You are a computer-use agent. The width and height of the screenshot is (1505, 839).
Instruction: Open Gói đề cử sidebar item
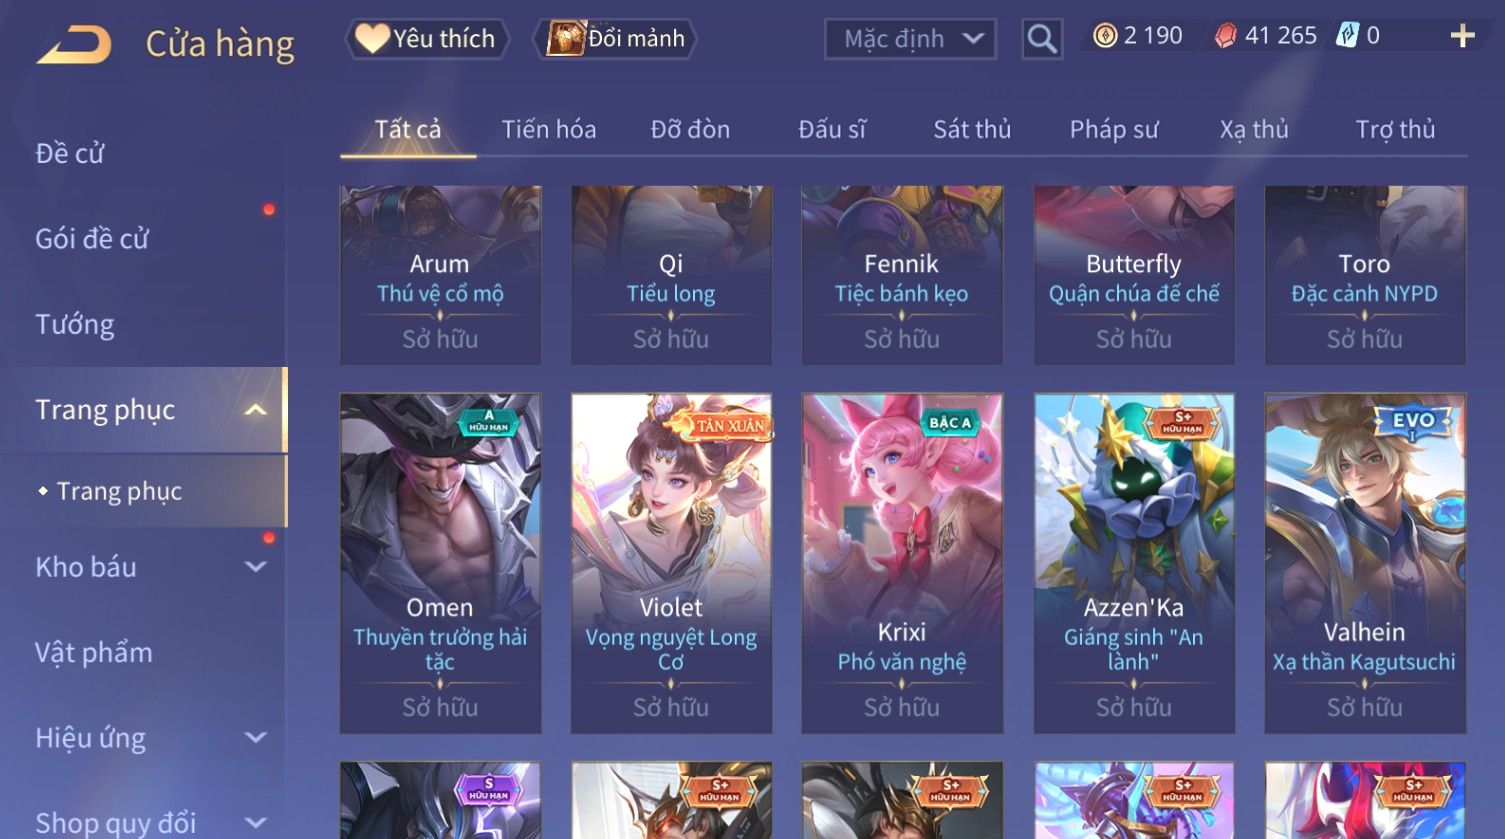tap(92, 239)
